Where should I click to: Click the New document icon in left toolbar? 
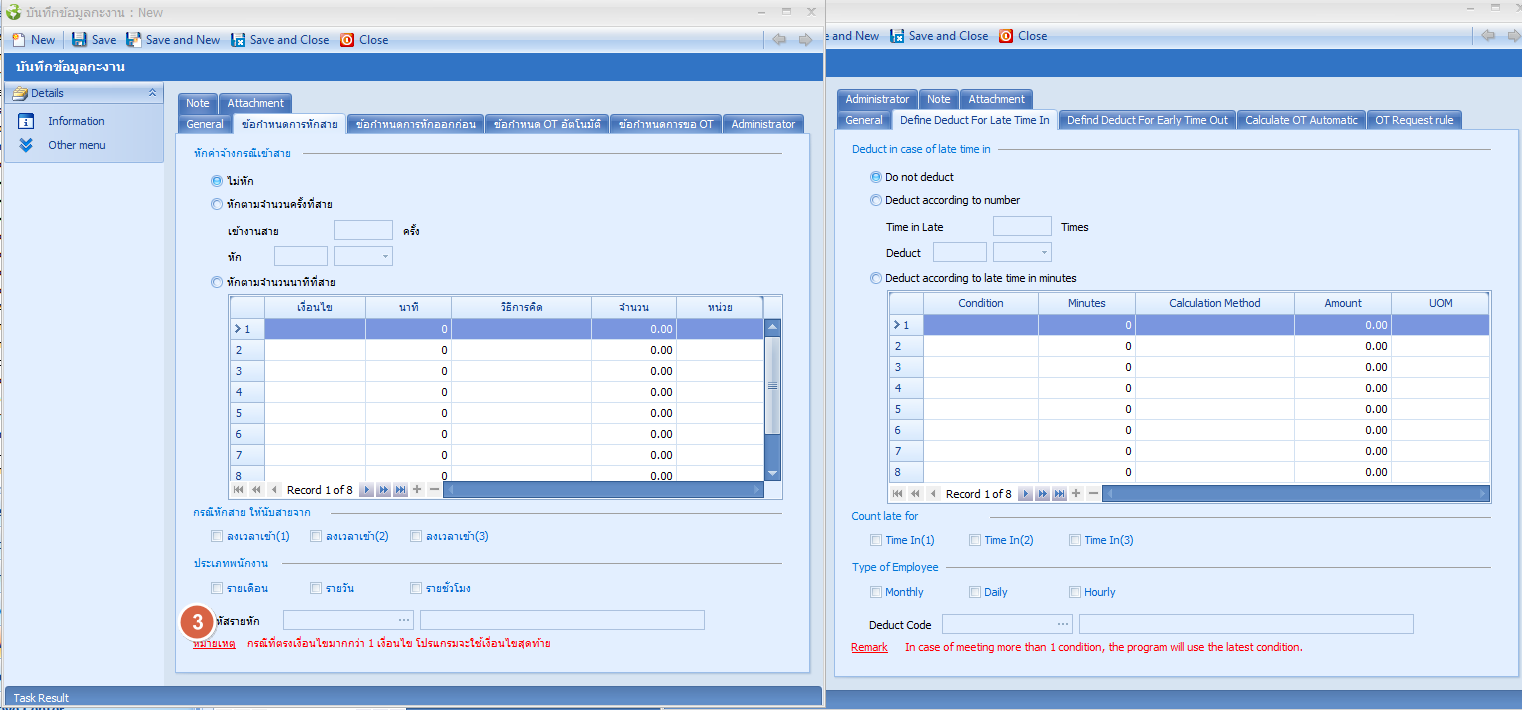click(18, 40)
